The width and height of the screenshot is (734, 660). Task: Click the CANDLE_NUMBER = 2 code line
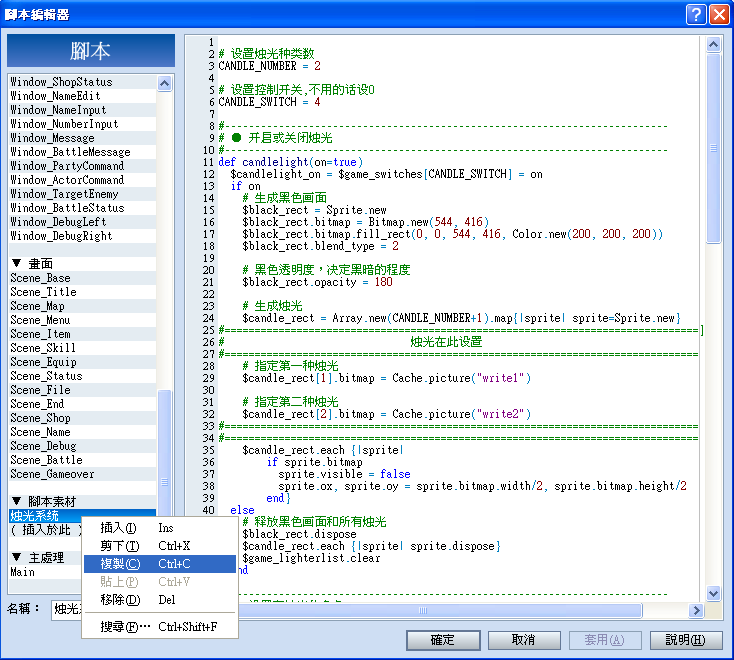(270, 66)
